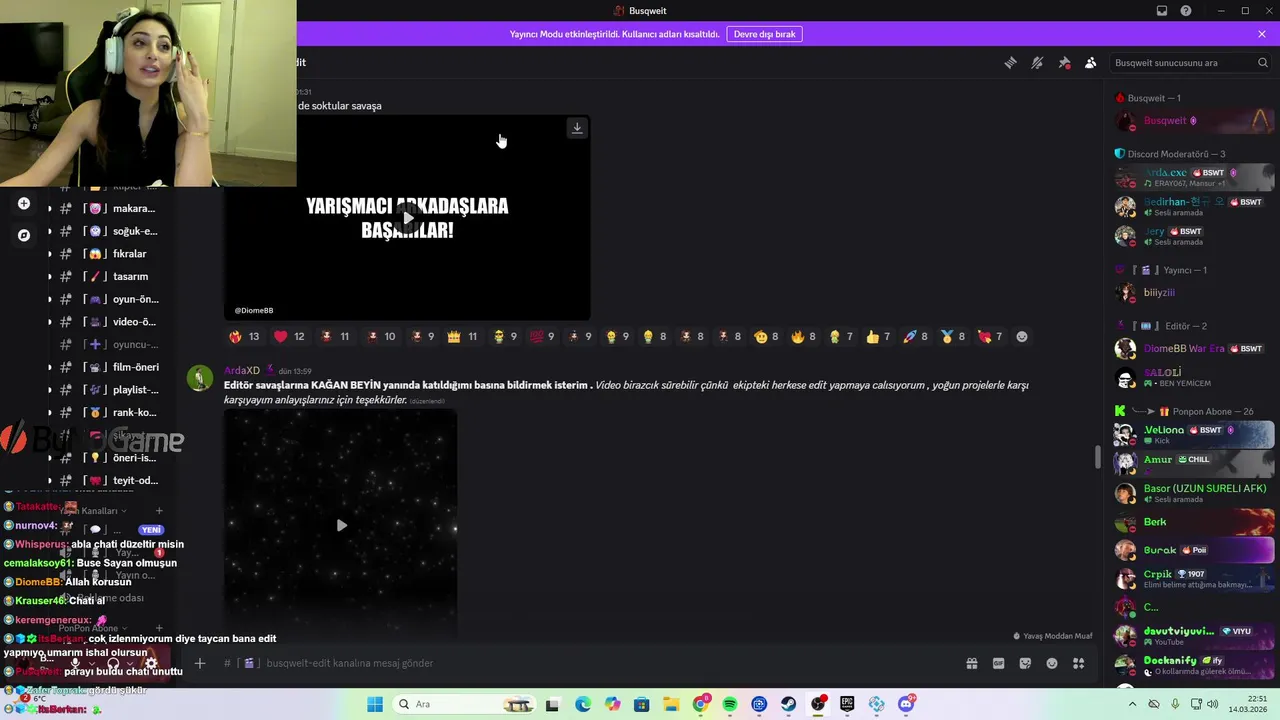Open Dockanify member profile

(x=1194, y=665)
